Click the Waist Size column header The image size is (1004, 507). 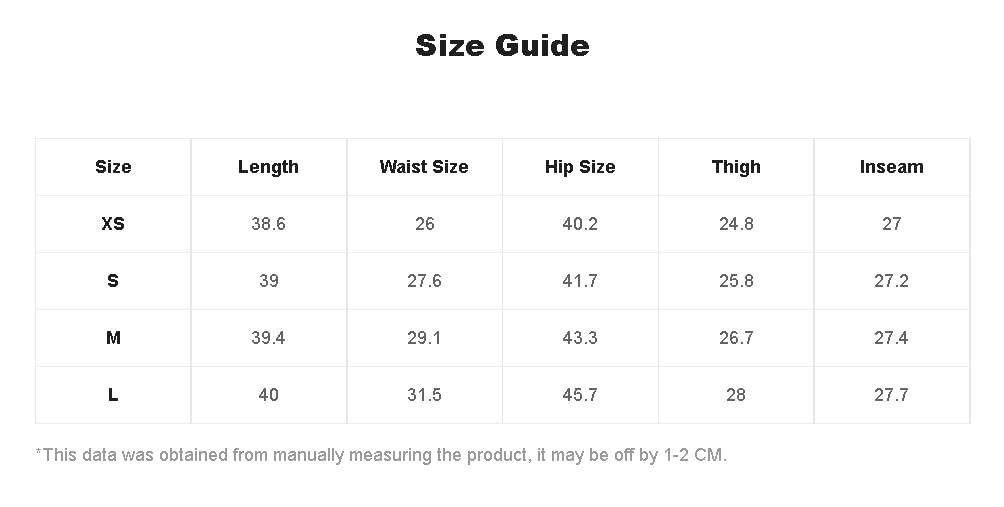click(x=424, y=167)
